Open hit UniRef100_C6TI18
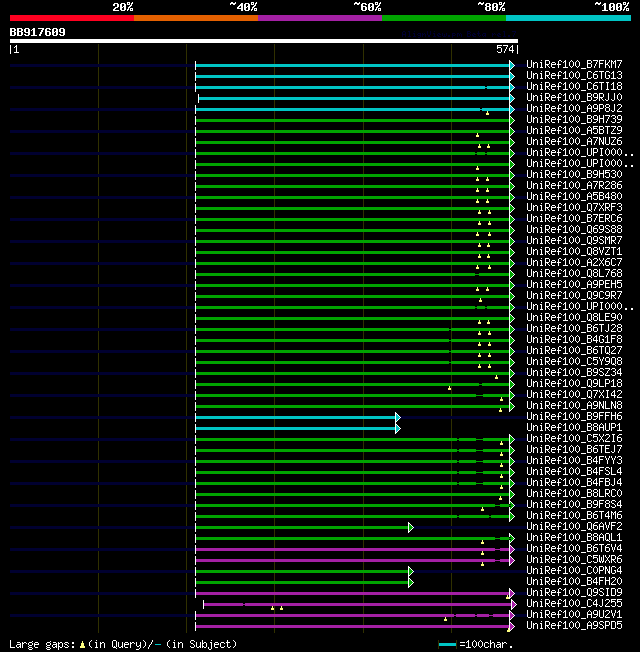The image size is (640, 652). 574,86
